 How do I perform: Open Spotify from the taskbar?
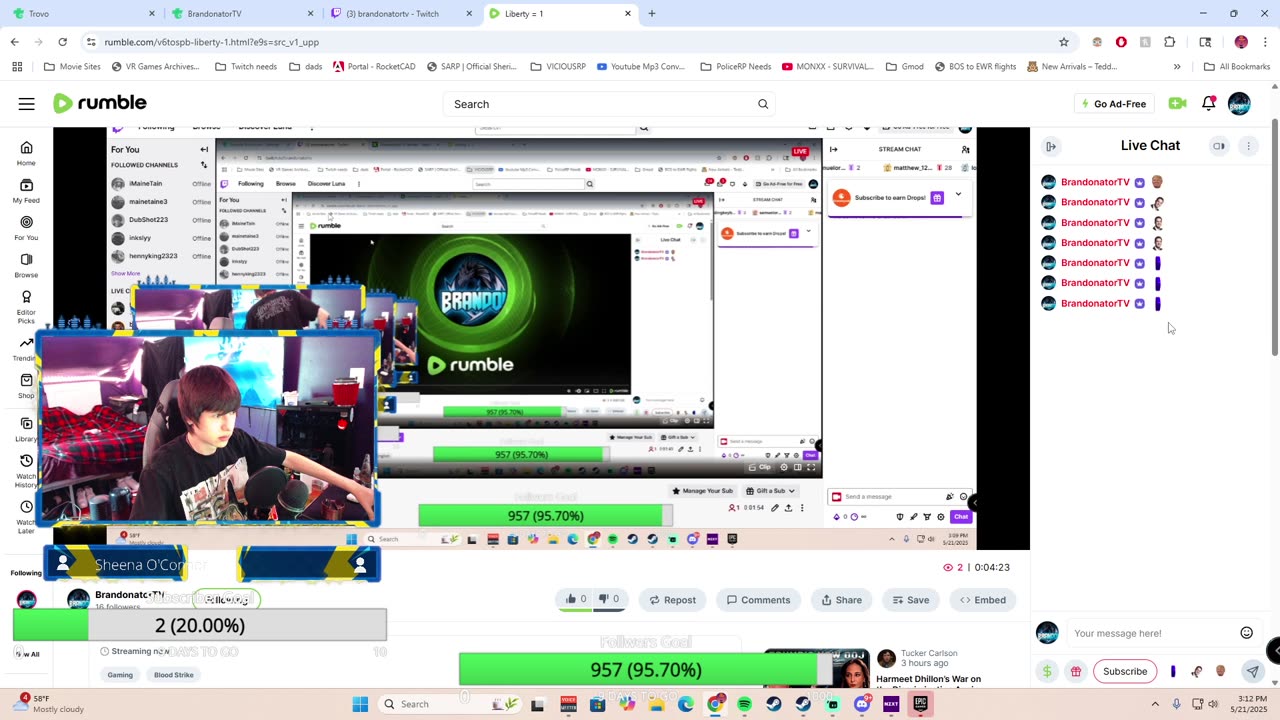coord(744,704)
